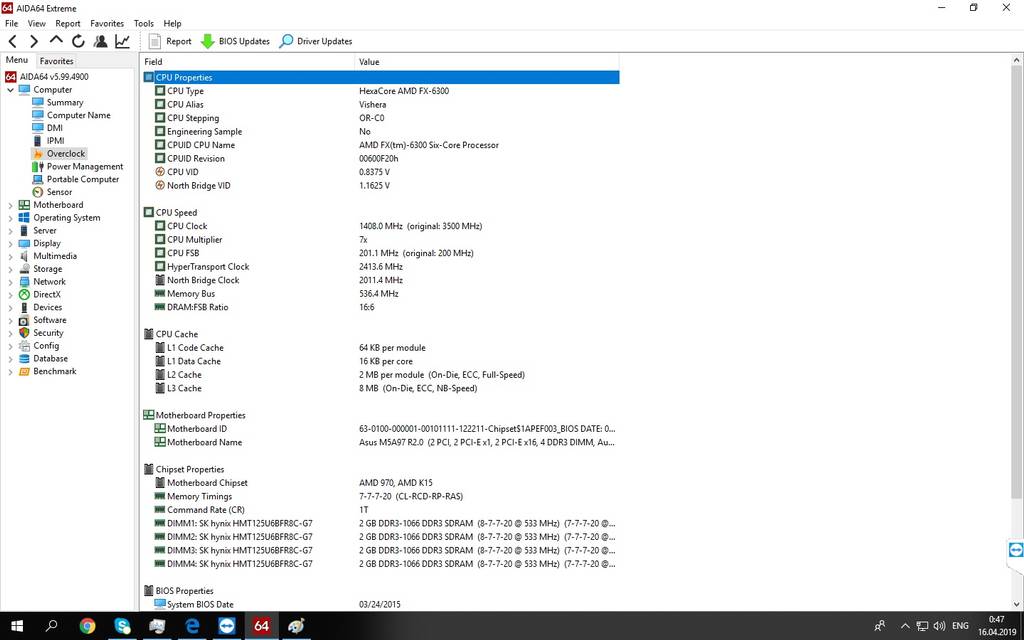1024x640 pixels.
Task: Collapse the Computer tree node
Action: click(x=10, y=90)
